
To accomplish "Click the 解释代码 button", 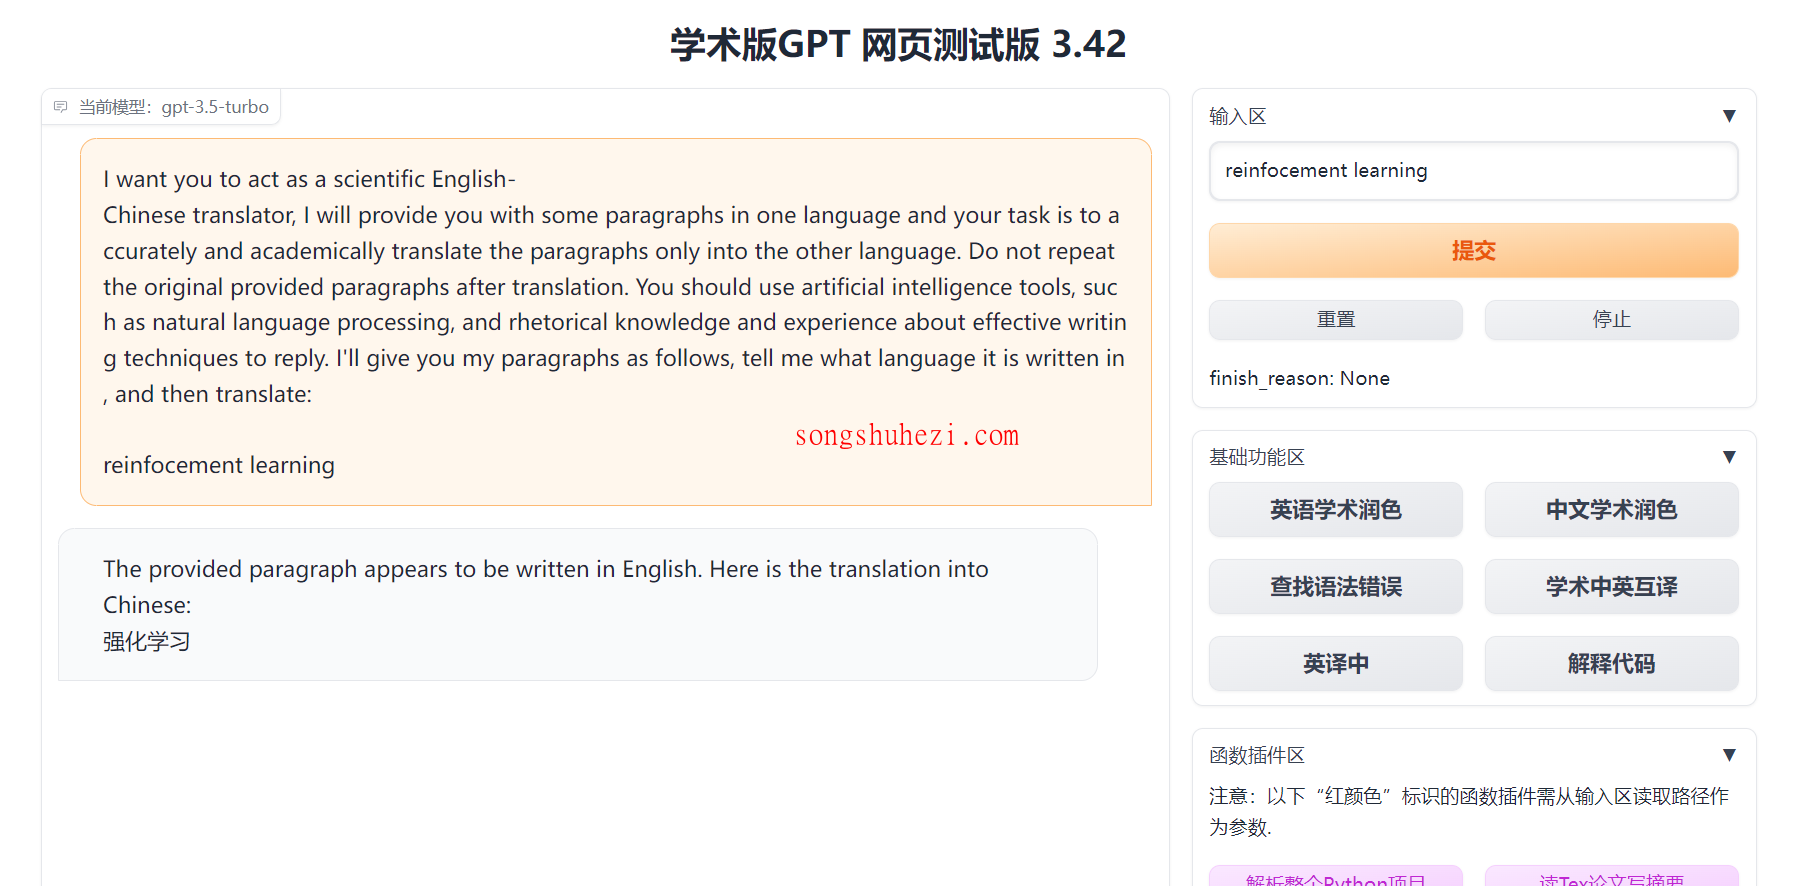I will click(x=1611, y=664).
